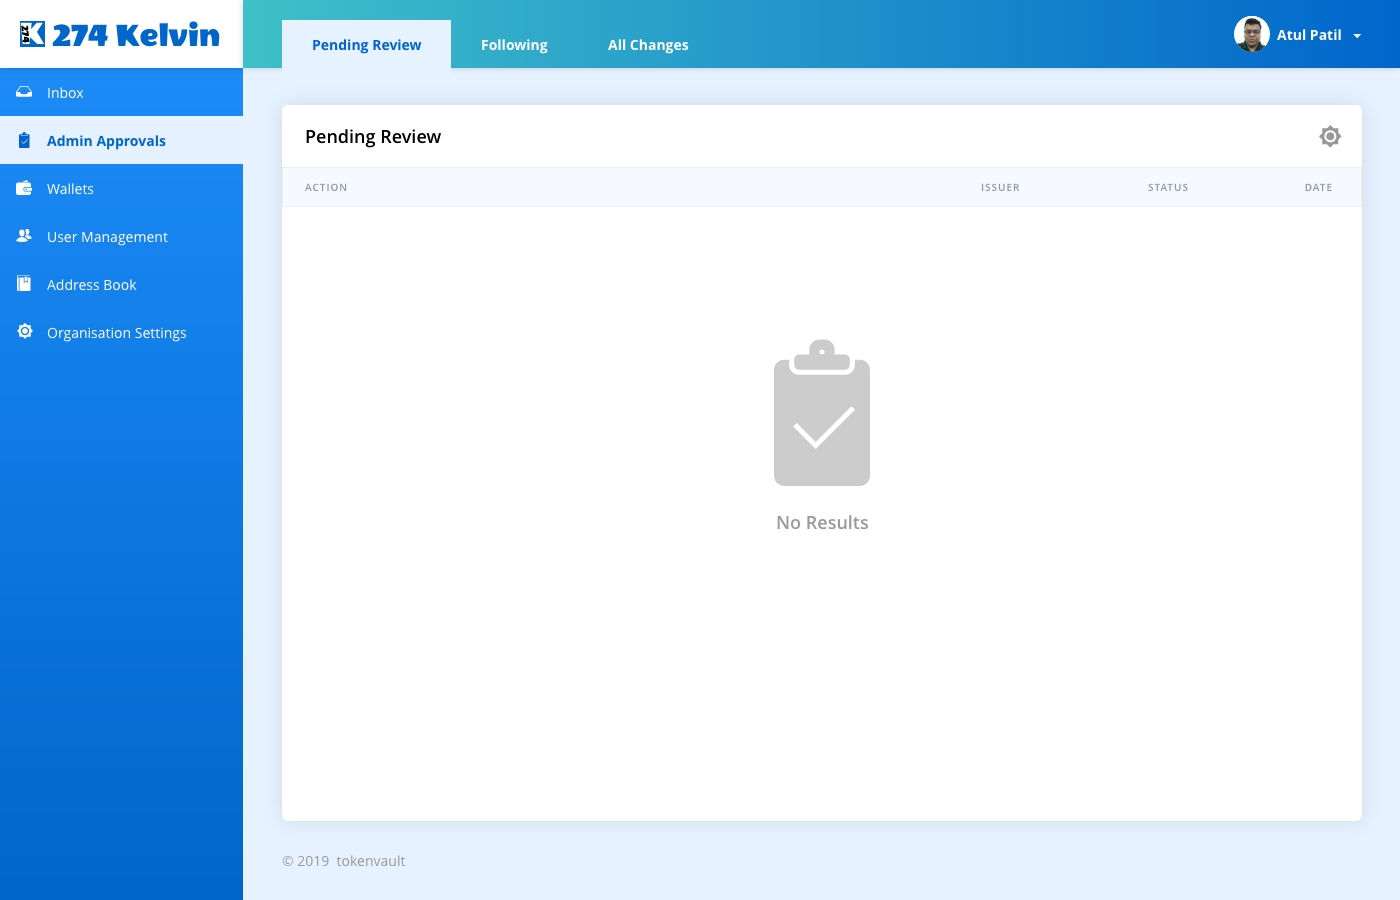This screenshot has width=1400, height=900.
Task: Click the Inbox tray icon in sidebar
Action: (x=24, y=92)
